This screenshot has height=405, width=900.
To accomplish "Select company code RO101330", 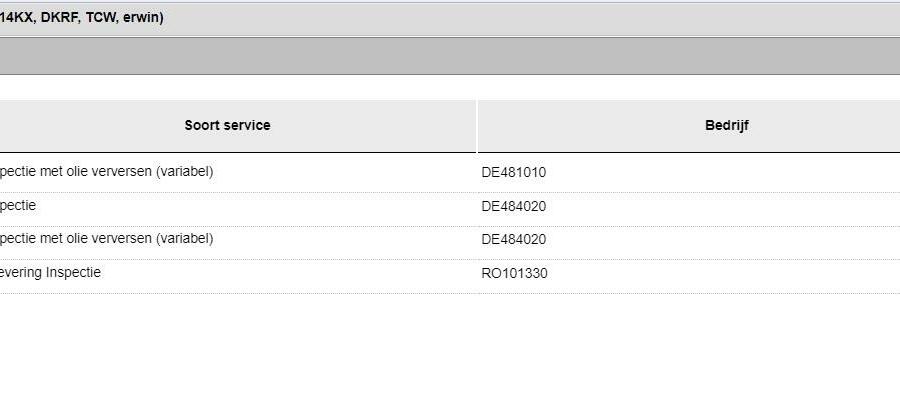I will 514,273.
